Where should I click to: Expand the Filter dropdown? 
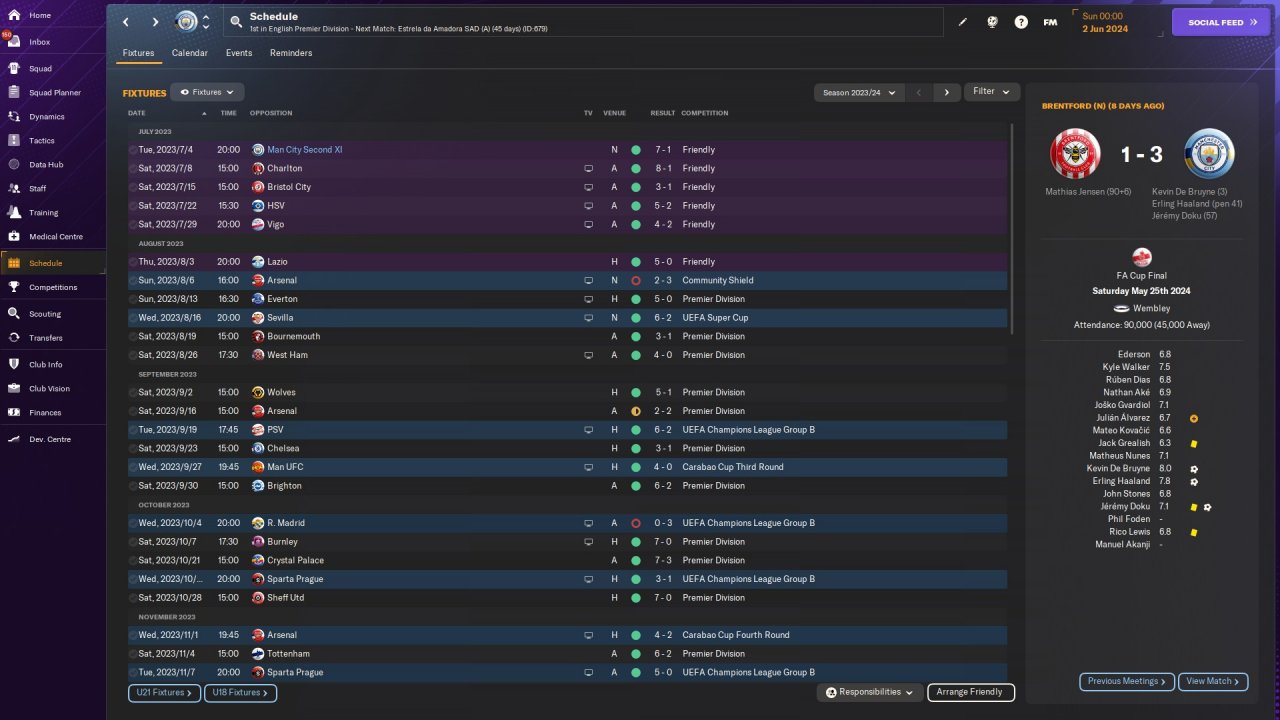coord(992,92)
